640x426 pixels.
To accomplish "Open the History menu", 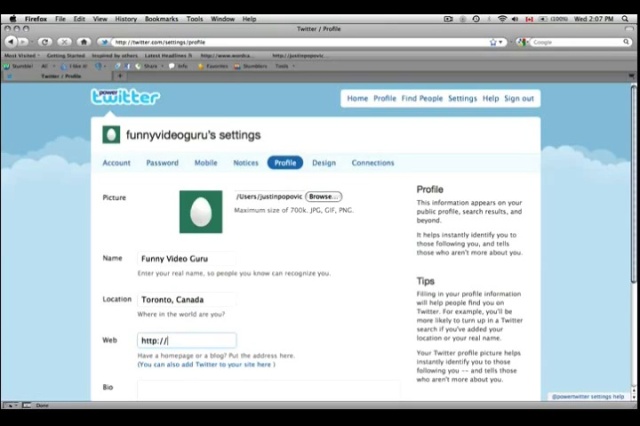I will (126, 19).
